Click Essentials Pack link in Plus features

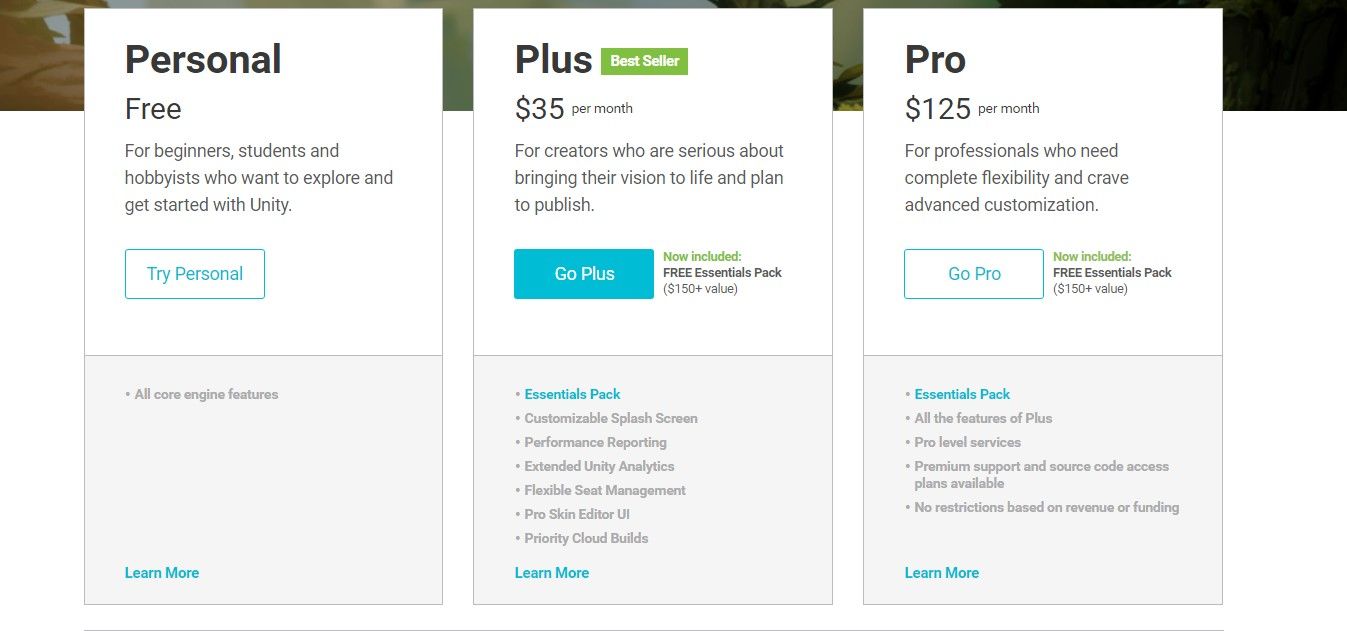pos(573,394)
